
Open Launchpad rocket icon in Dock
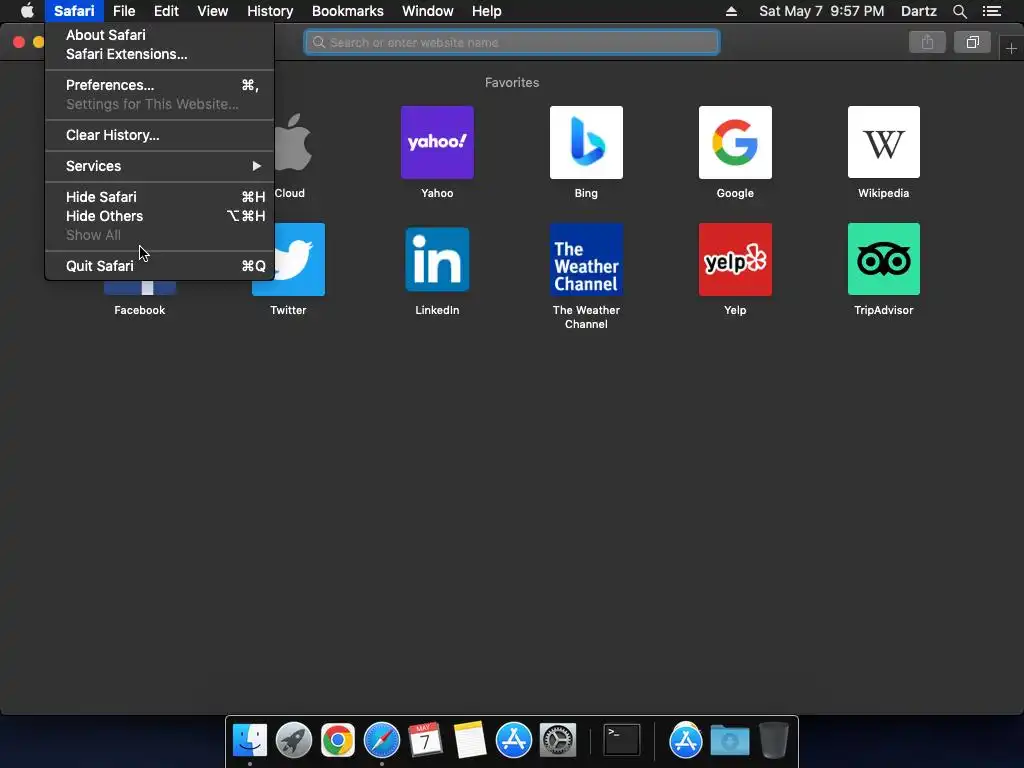tap(294, 740)
